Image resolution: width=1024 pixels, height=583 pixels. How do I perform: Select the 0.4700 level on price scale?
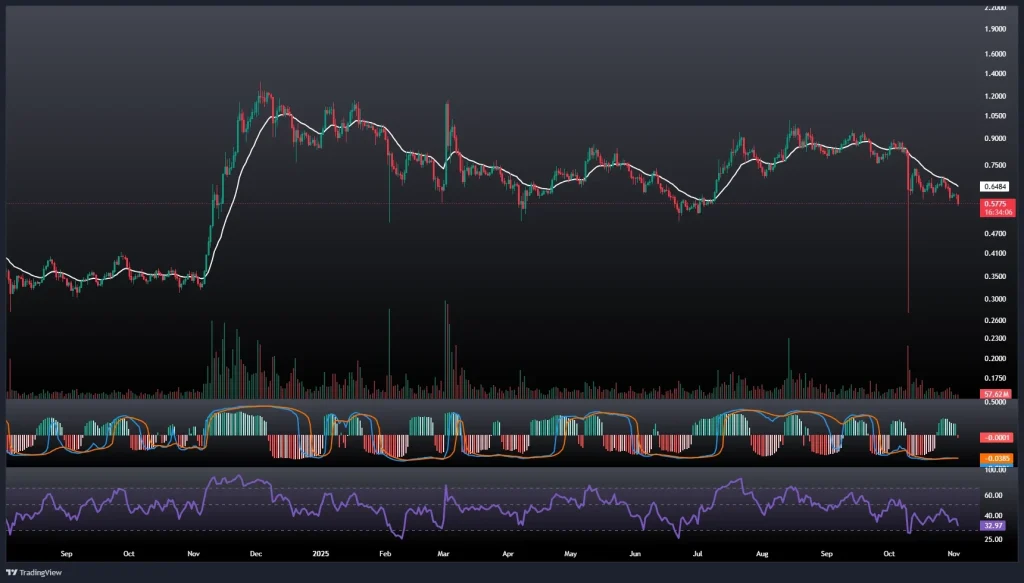click(x=995, y=233)
